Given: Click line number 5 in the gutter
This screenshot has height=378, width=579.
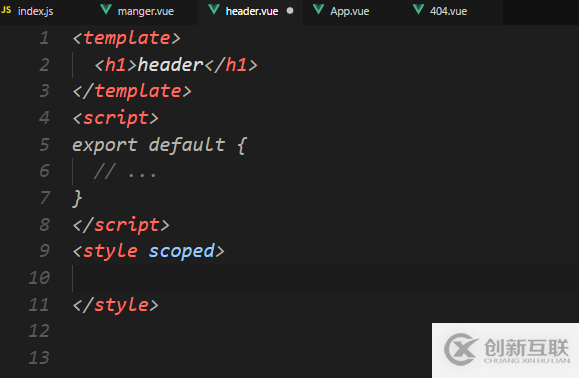Looking at the screenshot, I should pos(44,145).
